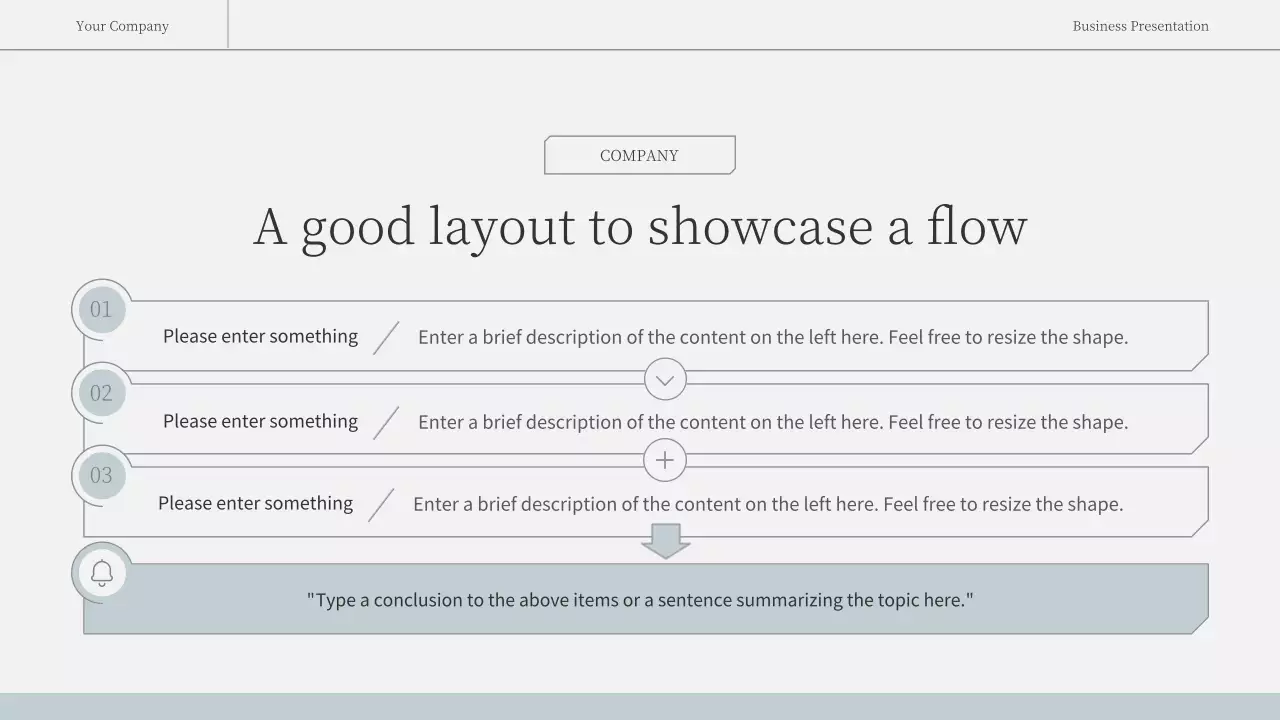Click first row's "Please enter something" text
The width and height of the screenshot is (1280, 720).
(260, 337)
